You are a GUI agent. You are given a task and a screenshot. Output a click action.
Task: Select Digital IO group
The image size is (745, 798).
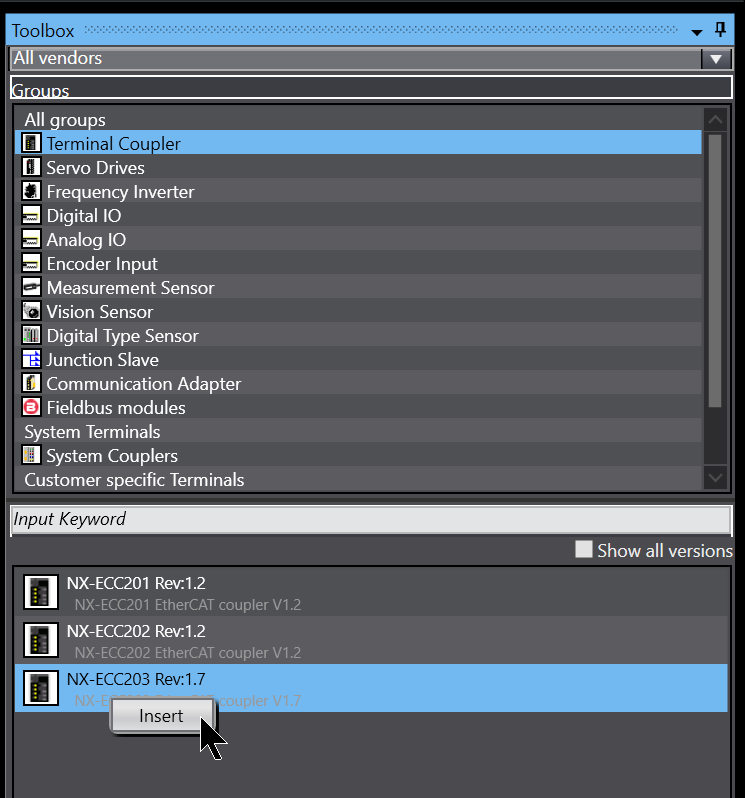358,215
